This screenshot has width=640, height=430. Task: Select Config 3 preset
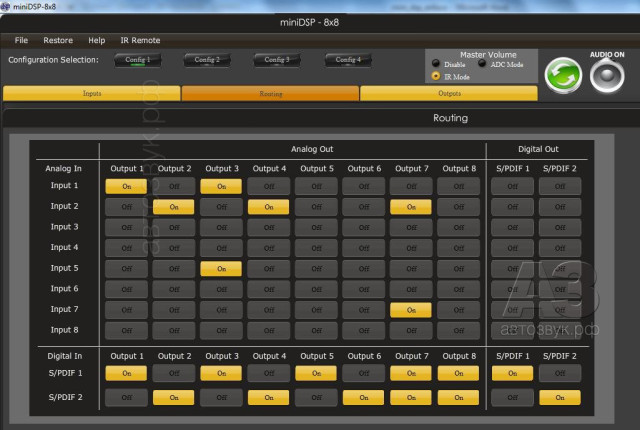click(x=277, y=60)
